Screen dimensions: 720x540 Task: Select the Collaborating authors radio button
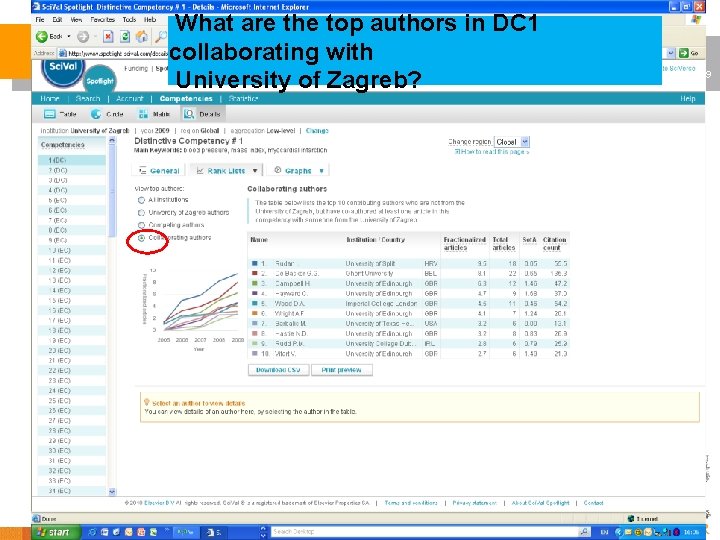click(x=141, y=238)
